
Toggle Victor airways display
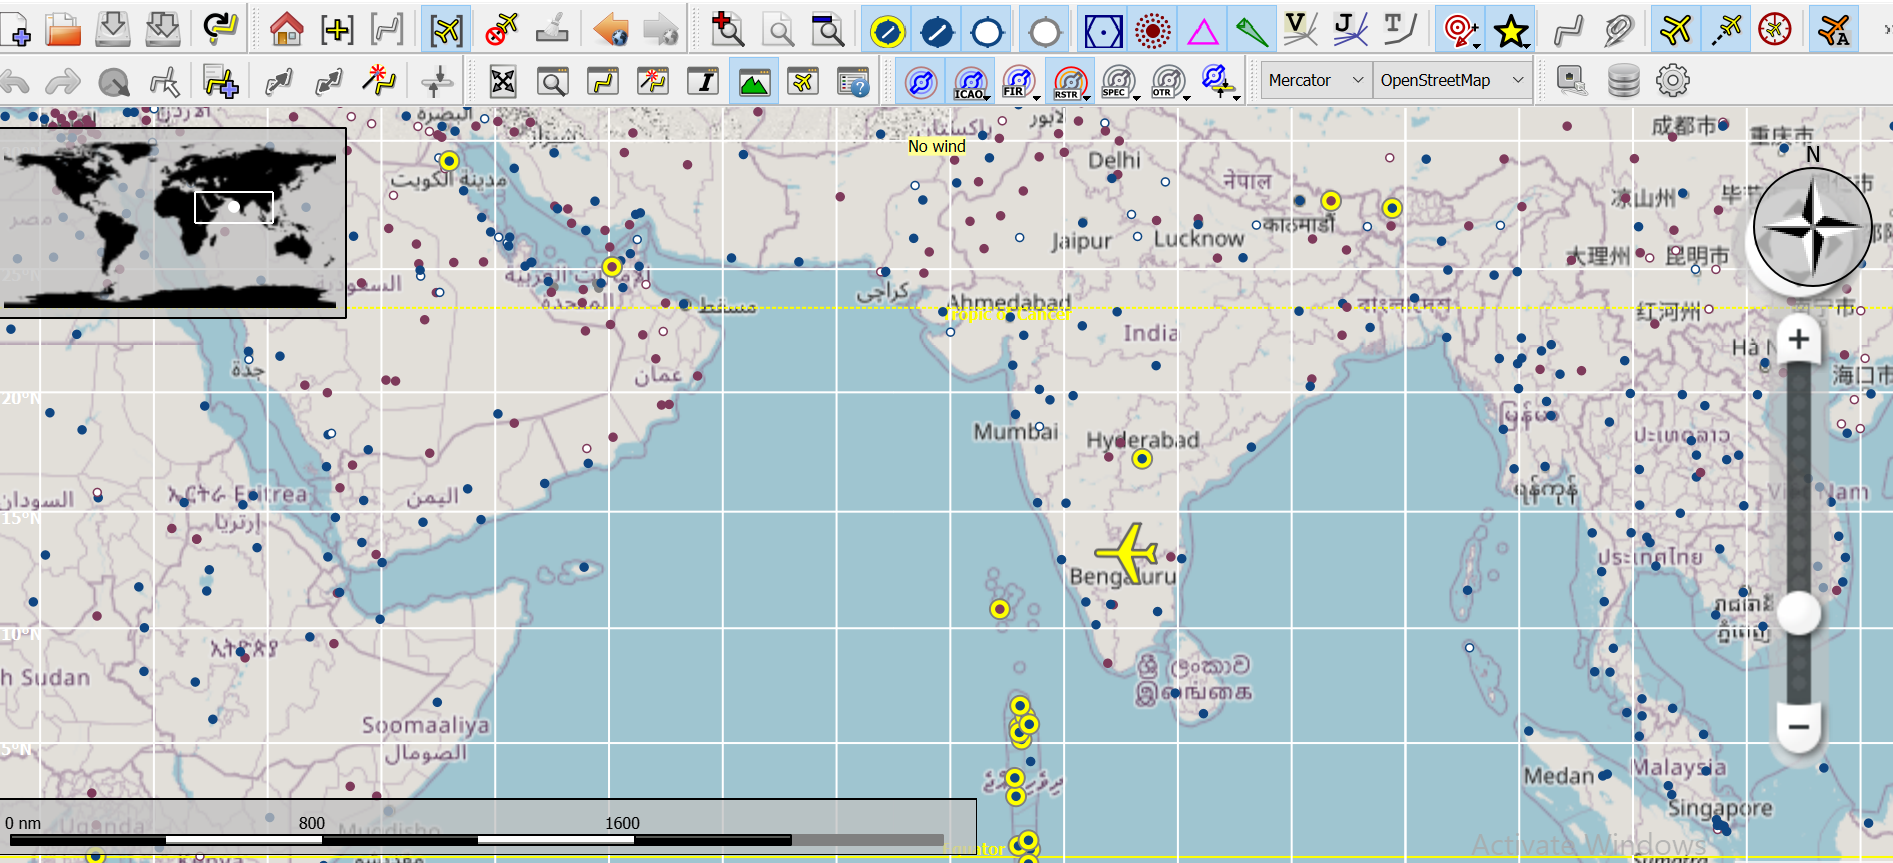point(1300,30)
